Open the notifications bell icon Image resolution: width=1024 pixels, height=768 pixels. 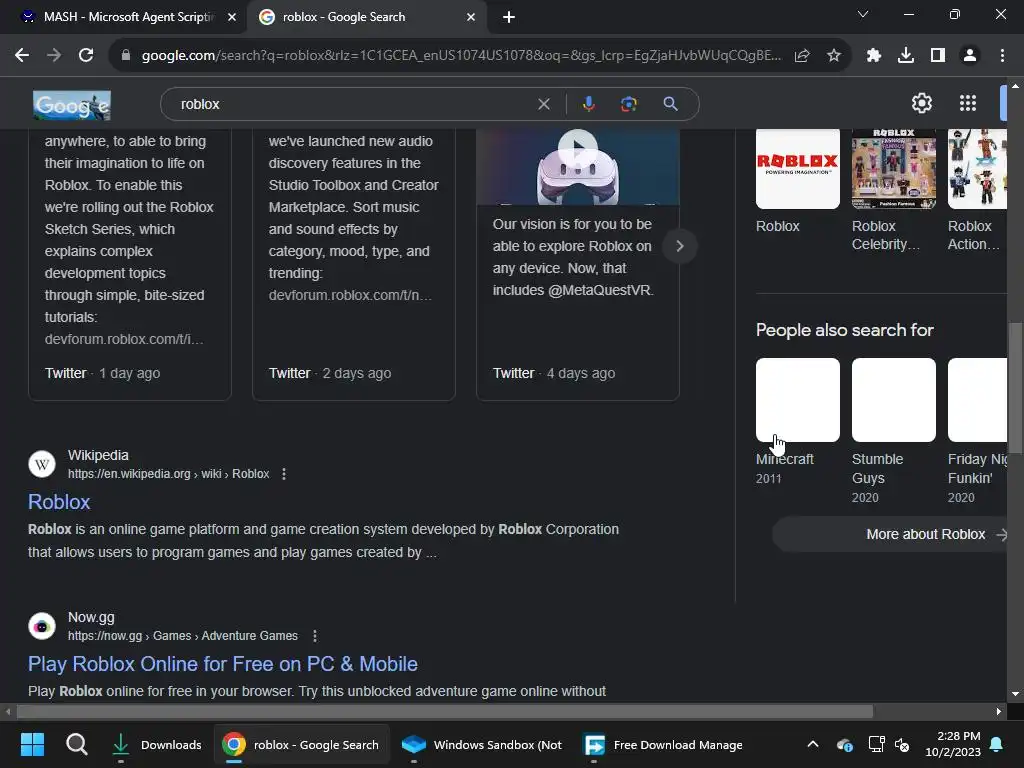[x=997, y=744]
